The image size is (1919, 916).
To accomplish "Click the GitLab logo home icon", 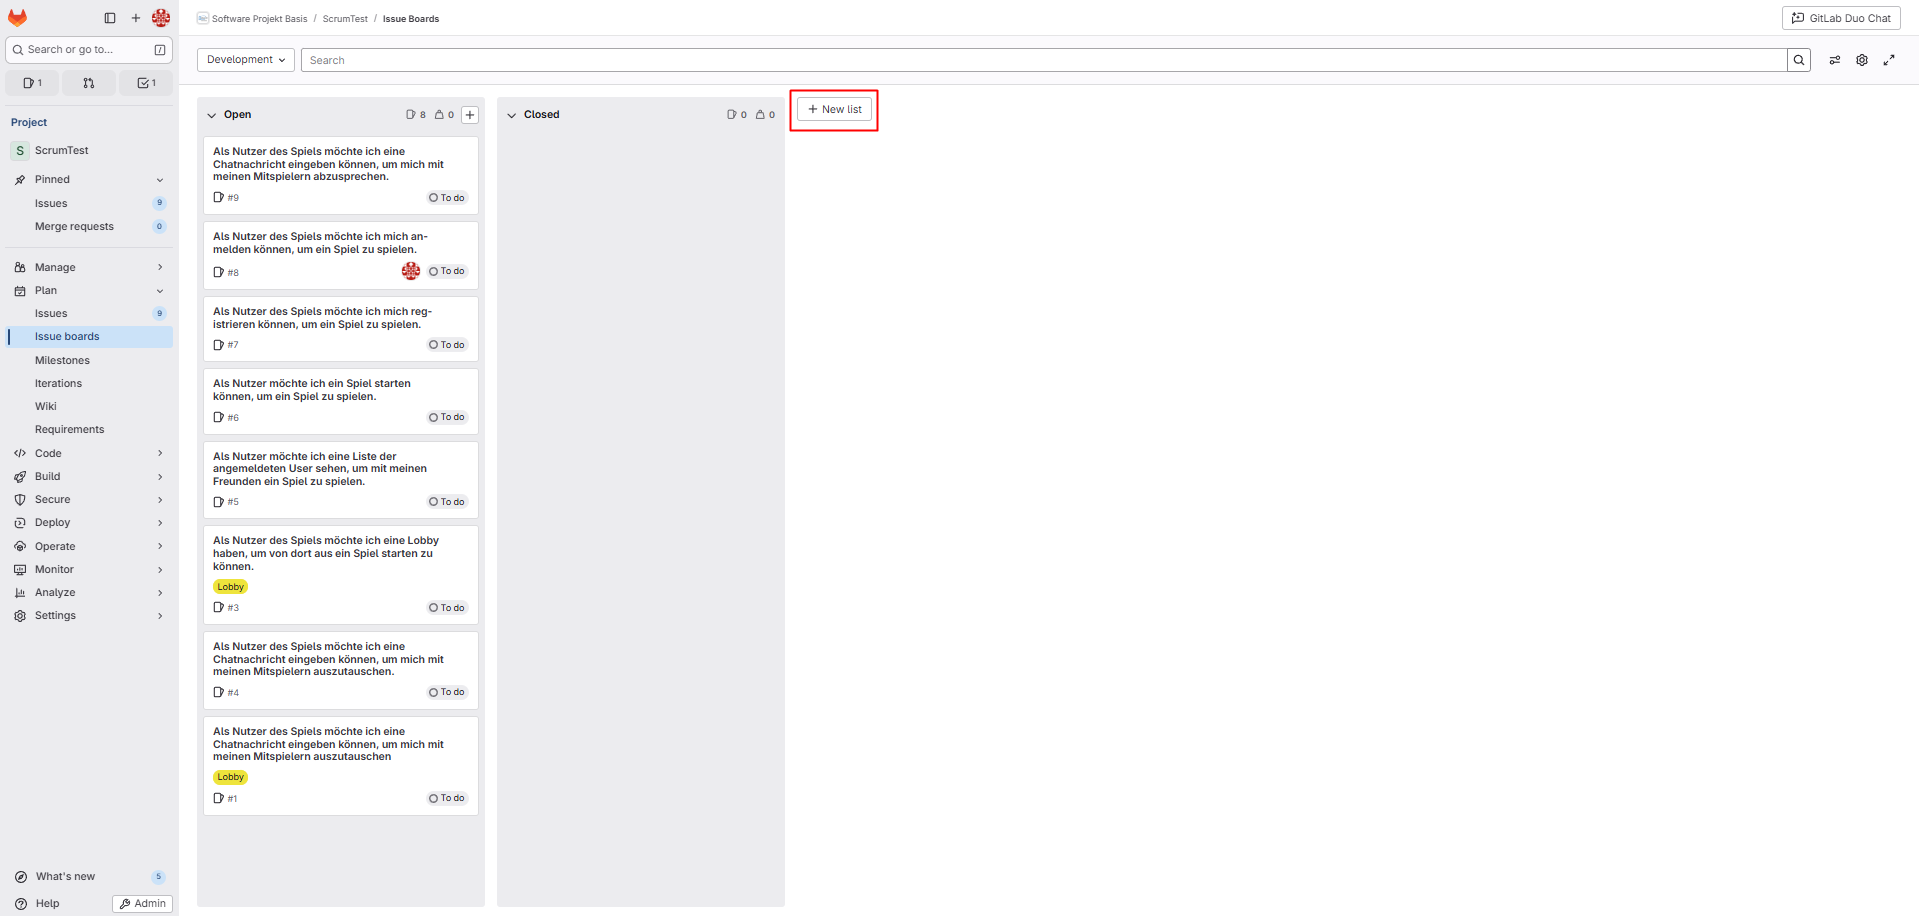I will [x=18, y=18].
